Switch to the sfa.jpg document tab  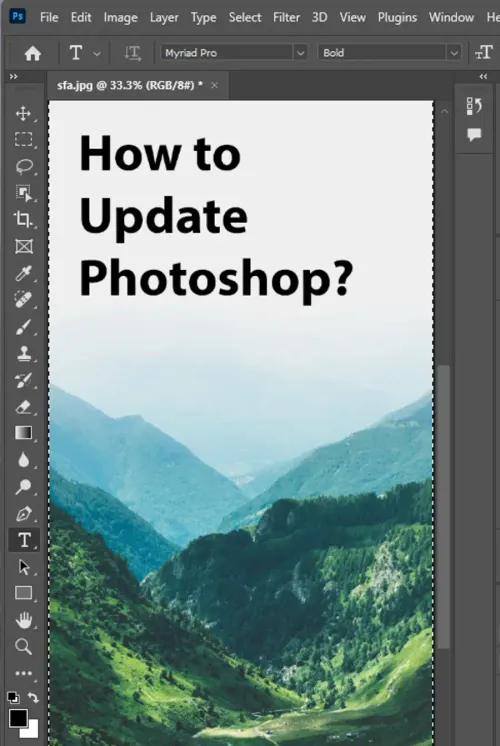pos(129,85)
